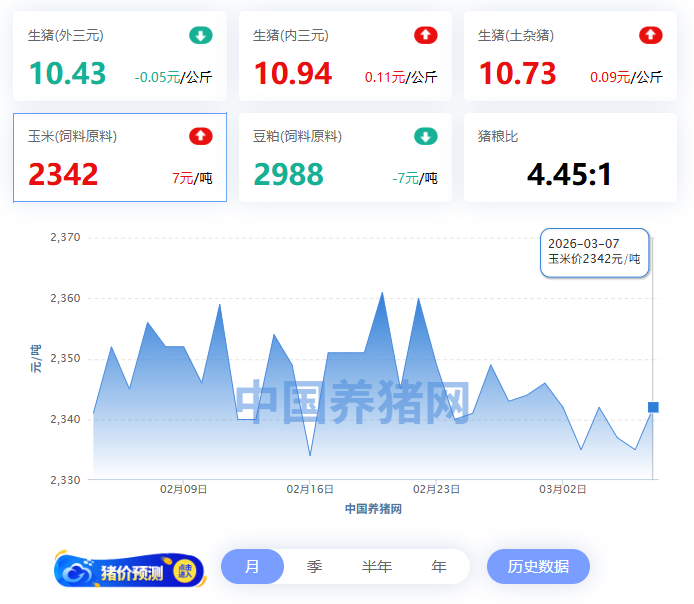Switch chart to 季 range
Image resolution: width=694 pixels, height=604 pixels.
pos(314,567)
